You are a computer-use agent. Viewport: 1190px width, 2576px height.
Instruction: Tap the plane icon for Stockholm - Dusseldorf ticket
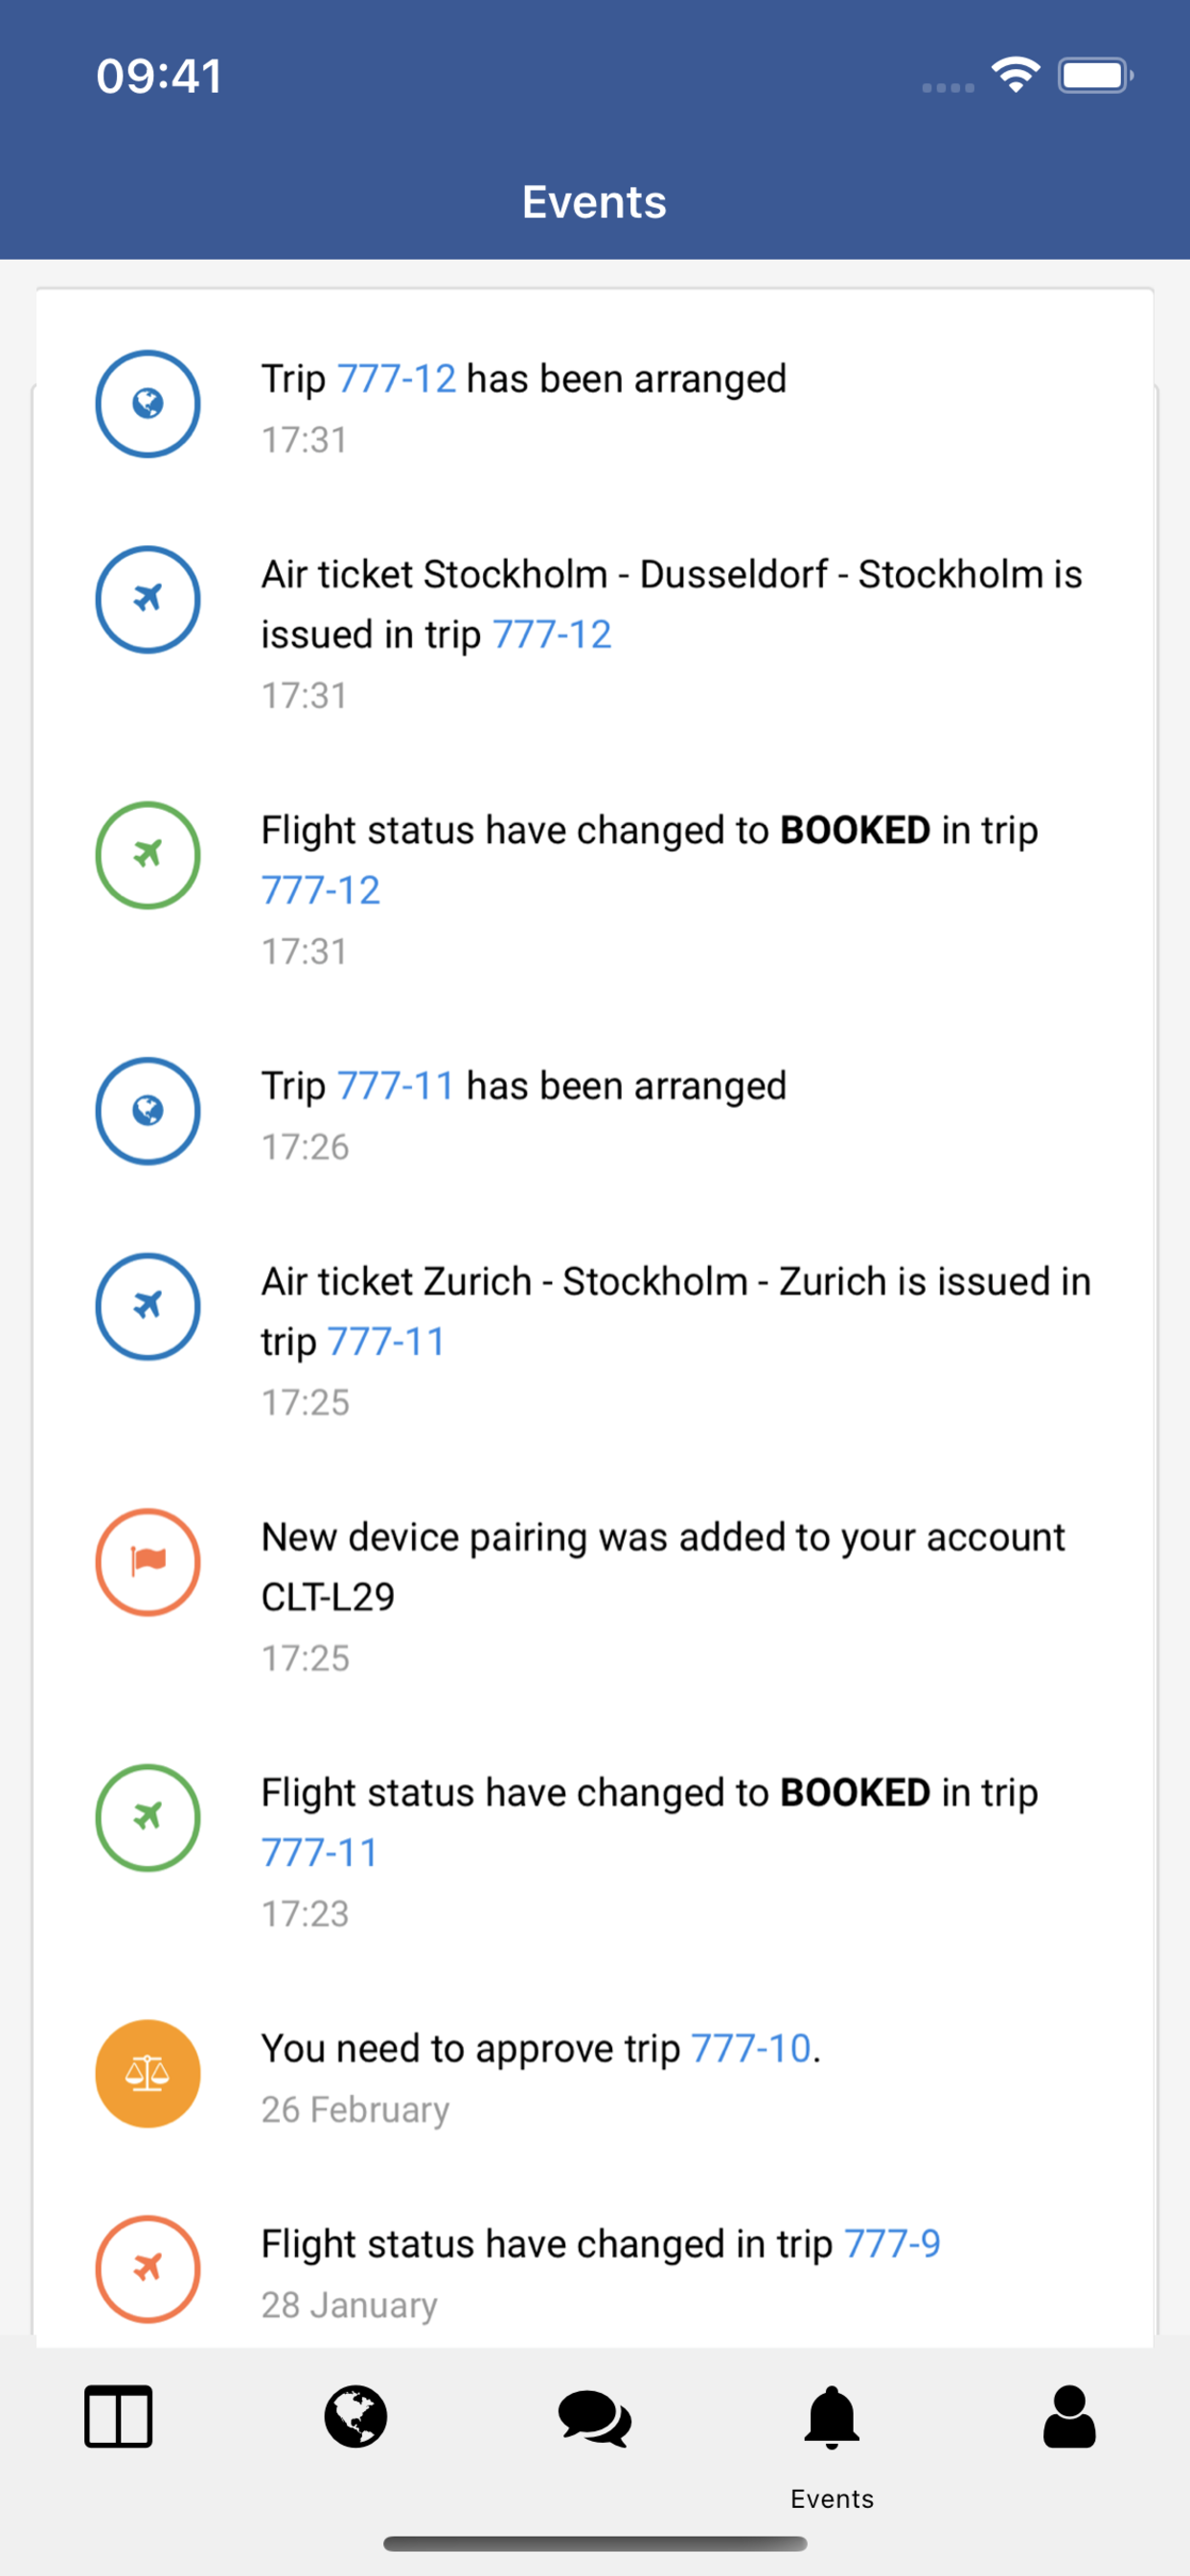pos(148,600)
